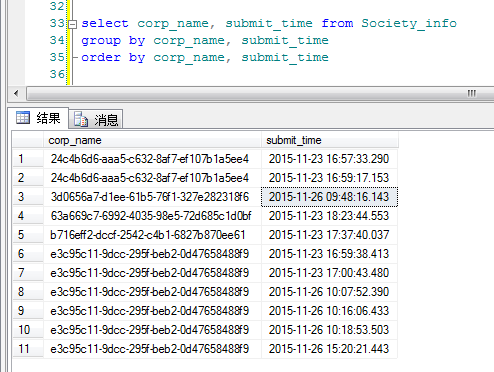Click the 'order' keyword on line 35
This screenshot has width=494, height=372.
tap(101, 57)
